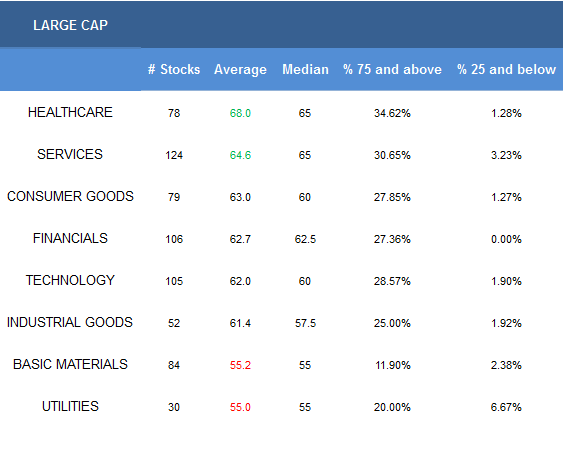Select the BASIC MATERIALS row label

70,364
